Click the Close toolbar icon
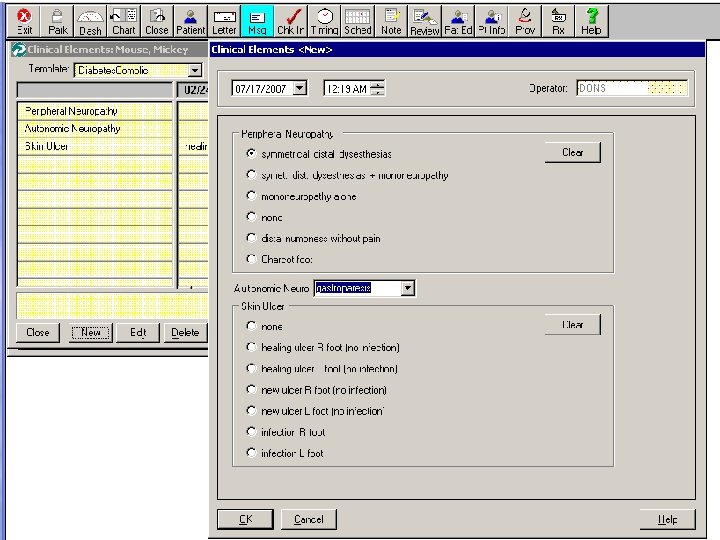The height and width of the screenshot is (540, 720). pos(157,22)
